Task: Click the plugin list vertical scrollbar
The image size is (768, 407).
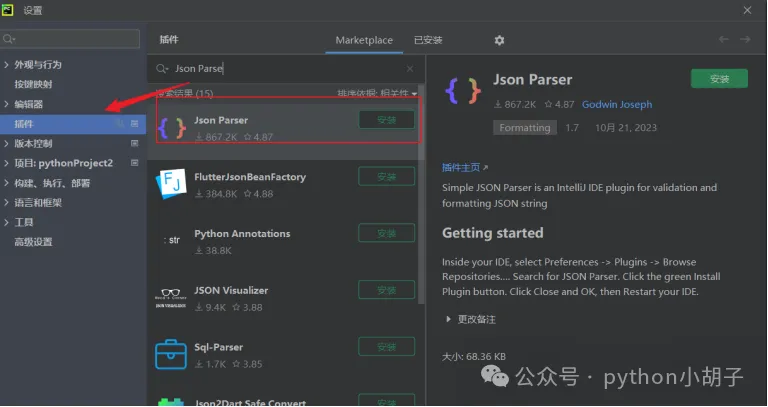Action: click(x=421, y=196)
